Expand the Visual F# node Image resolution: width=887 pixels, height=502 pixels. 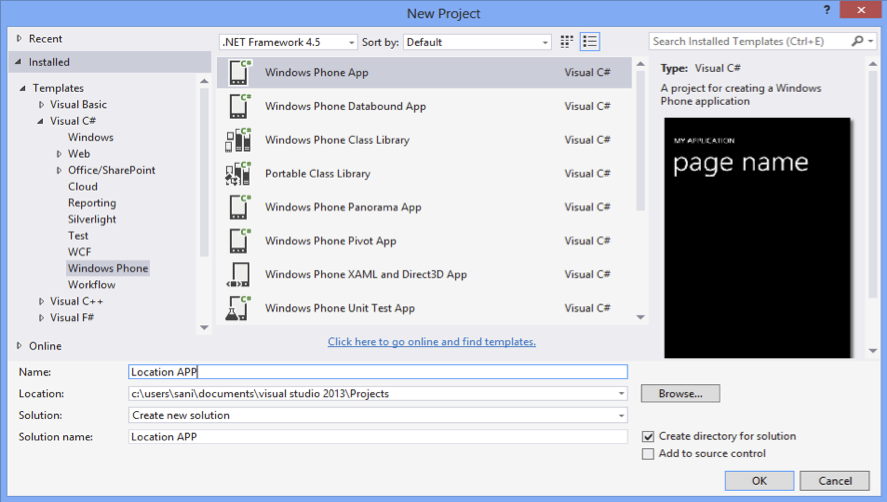(41, 317)
